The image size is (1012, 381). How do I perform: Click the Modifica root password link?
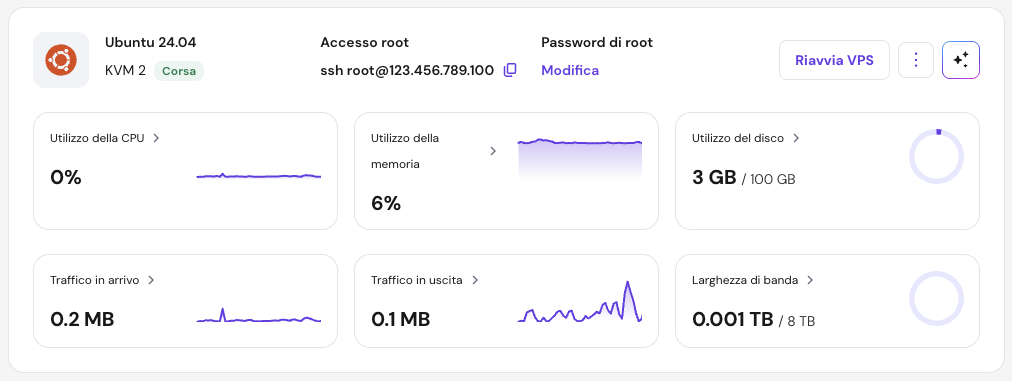(570, 70)
